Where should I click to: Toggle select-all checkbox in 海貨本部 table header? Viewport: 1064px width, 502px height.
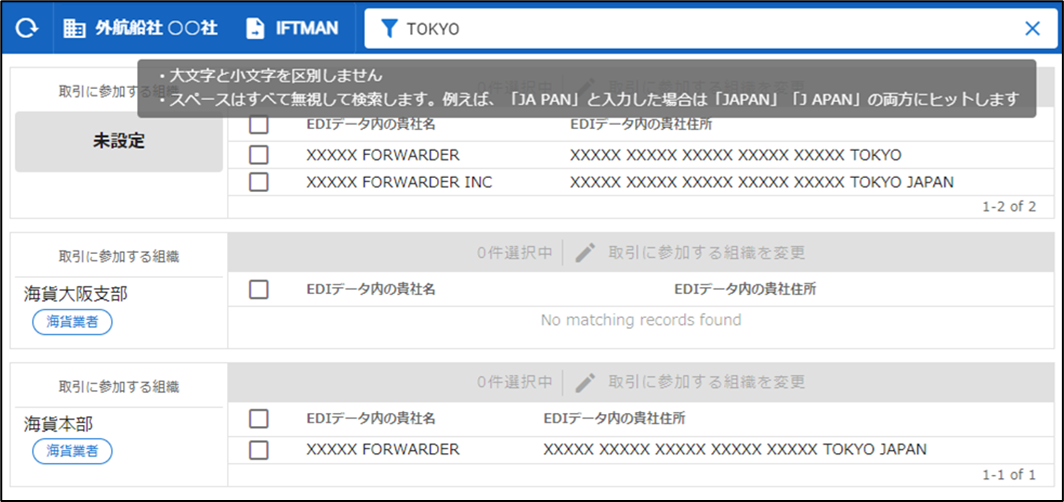tap(259, 418)
